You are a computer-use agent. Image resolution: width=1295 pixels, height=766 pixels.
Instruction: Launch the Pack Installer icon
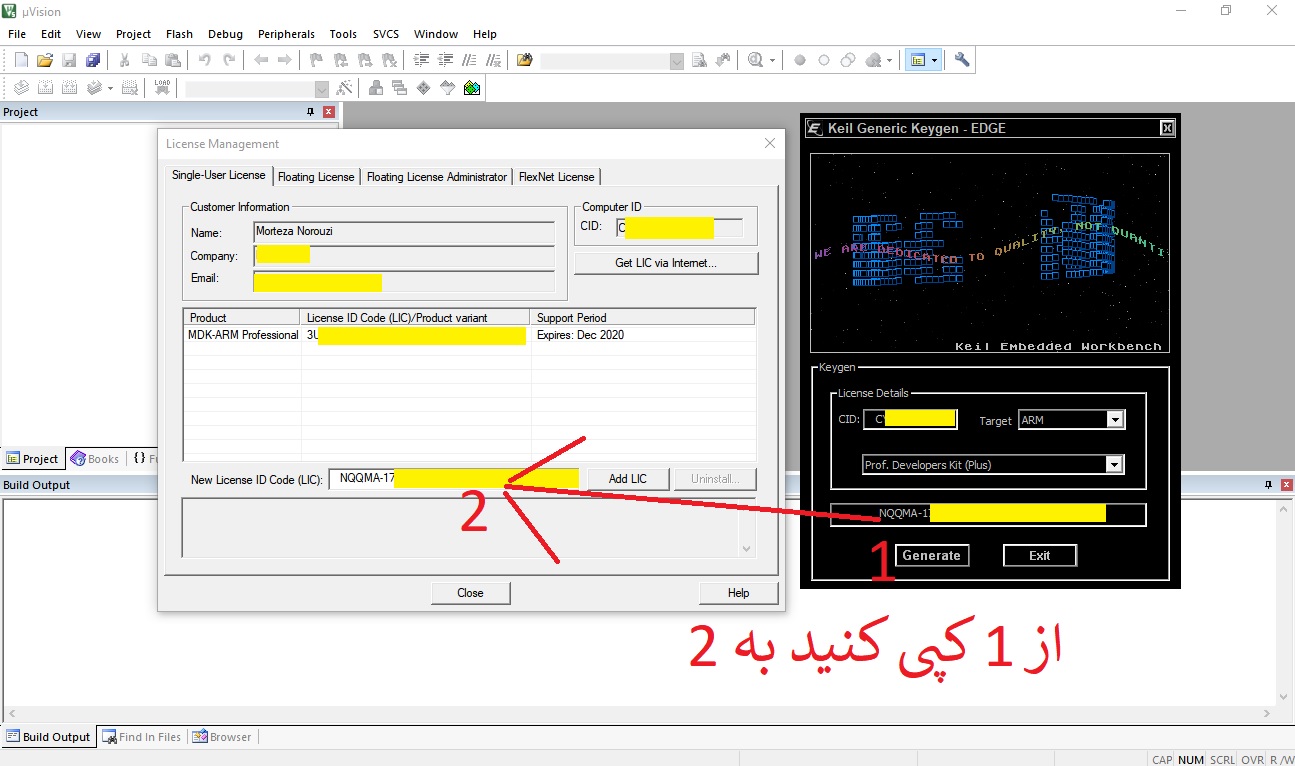point(472,88)
